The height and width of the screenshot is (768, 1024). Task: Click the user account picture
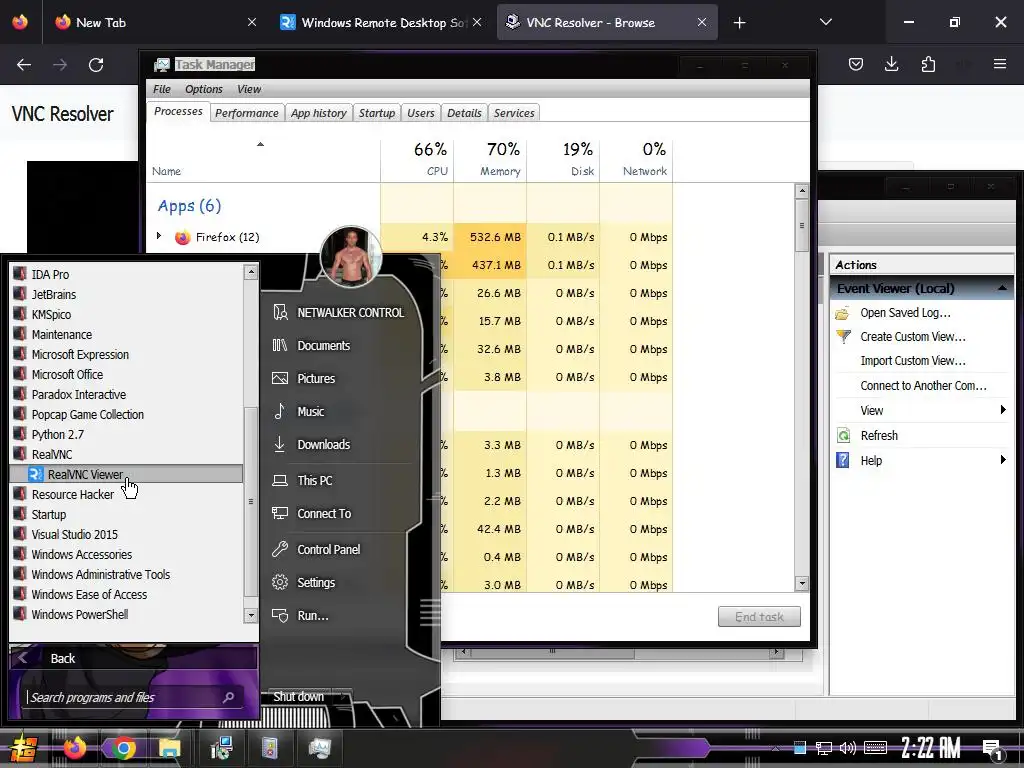[351, 257]
